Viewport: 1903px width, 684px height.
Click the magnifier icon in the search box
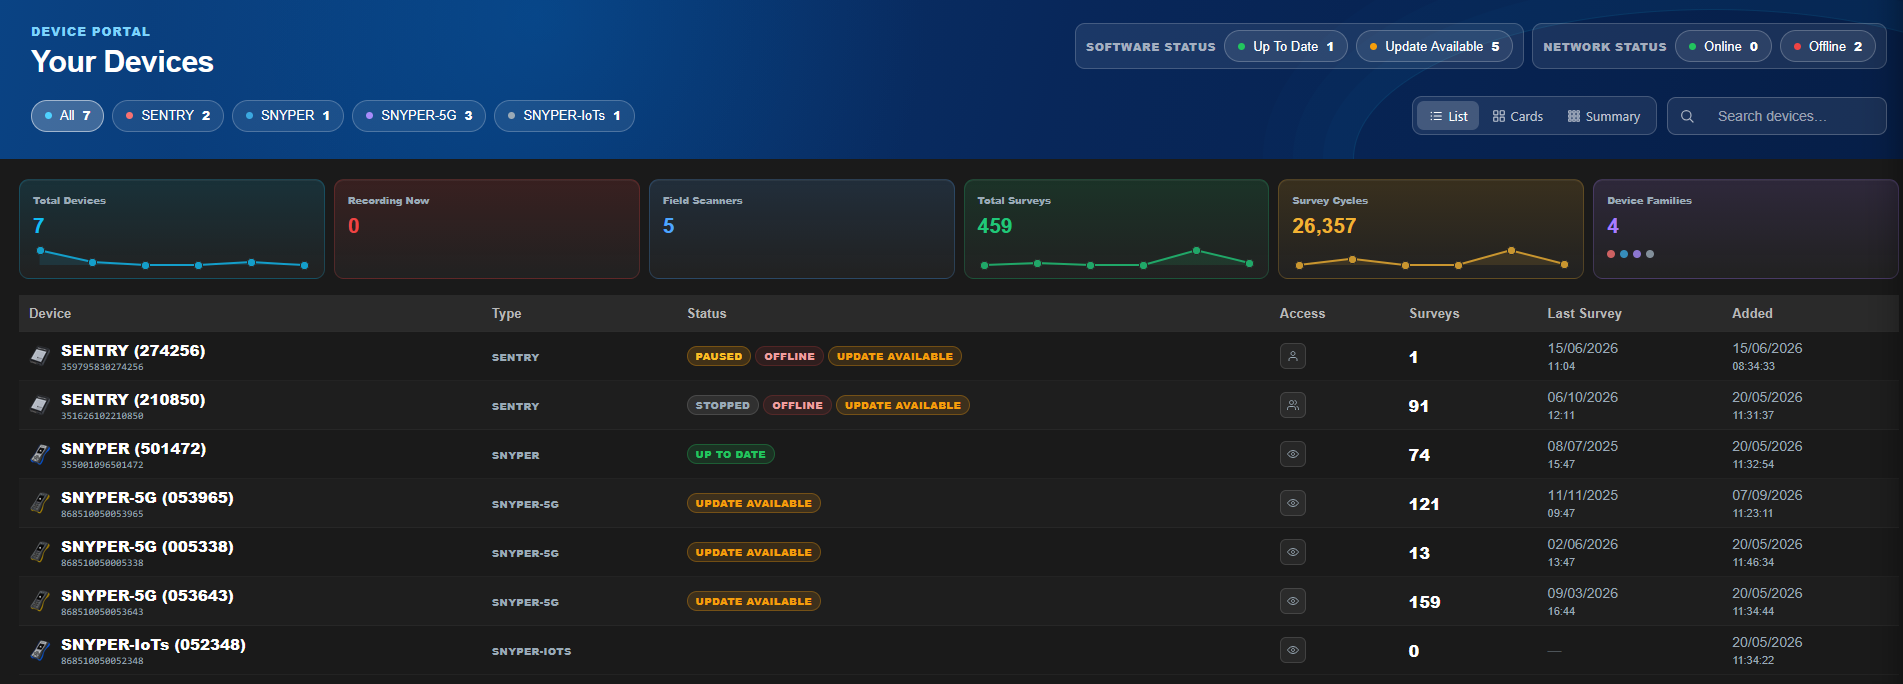(1687, 116)
